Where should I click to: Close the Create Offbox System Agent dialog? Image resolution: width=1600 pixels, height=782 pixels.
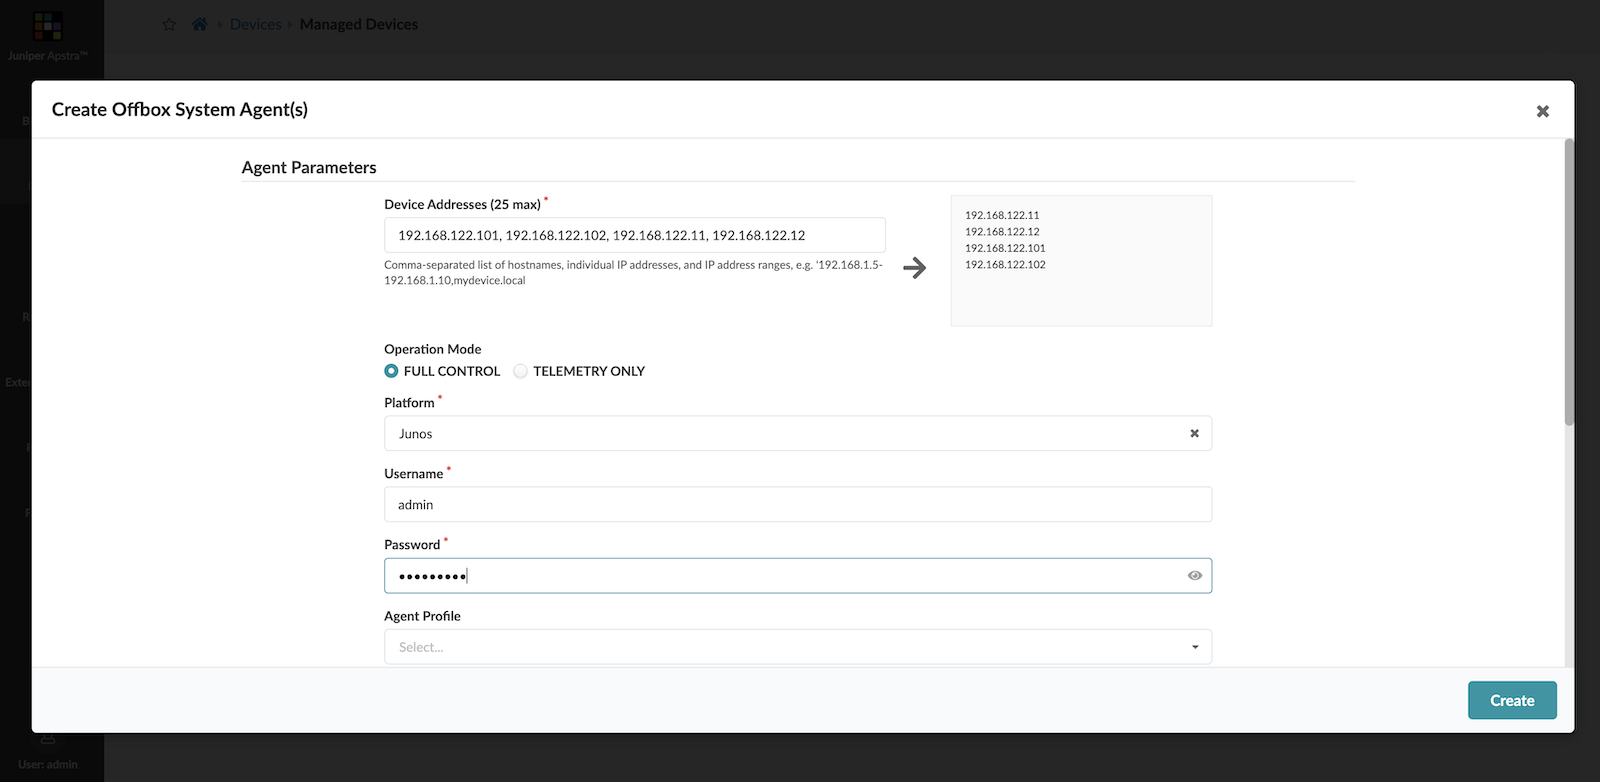point(1542,111)
